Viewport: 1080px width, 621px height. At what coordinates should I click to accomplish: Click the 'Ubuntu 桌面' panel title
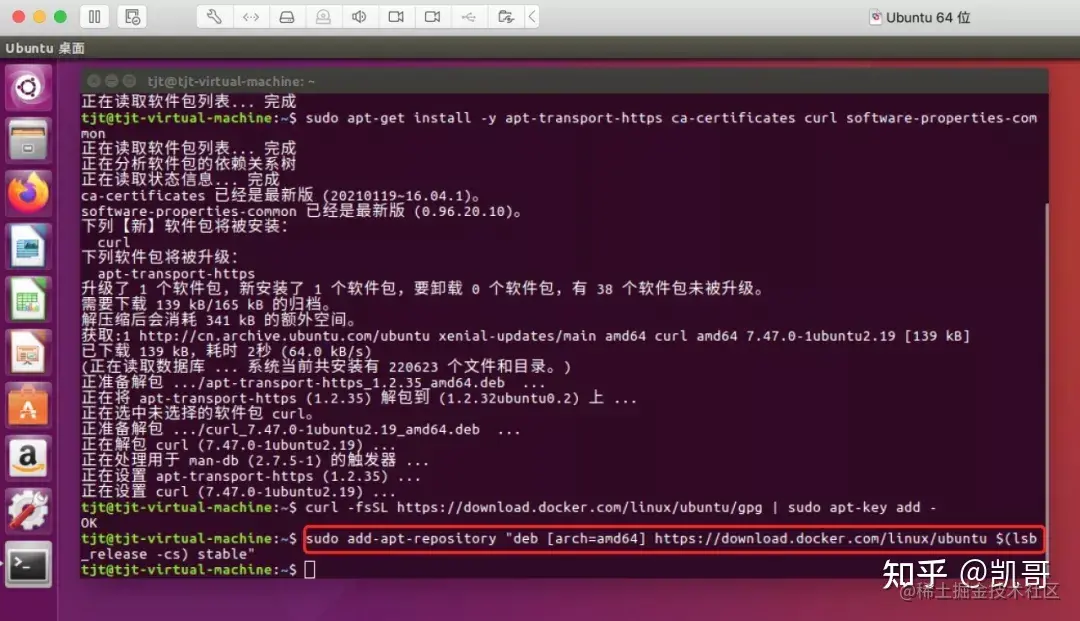[x=45, y=48]
